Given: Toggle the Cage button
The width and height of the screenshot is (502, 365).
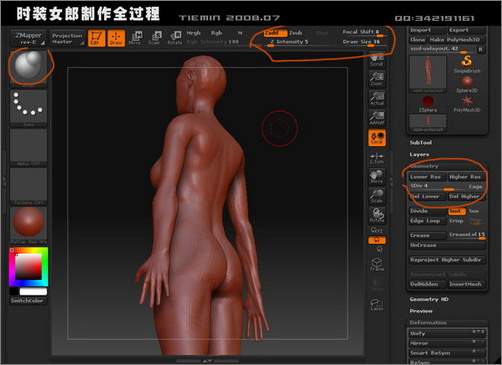Looking at the screenshot, I should point(475,186).
